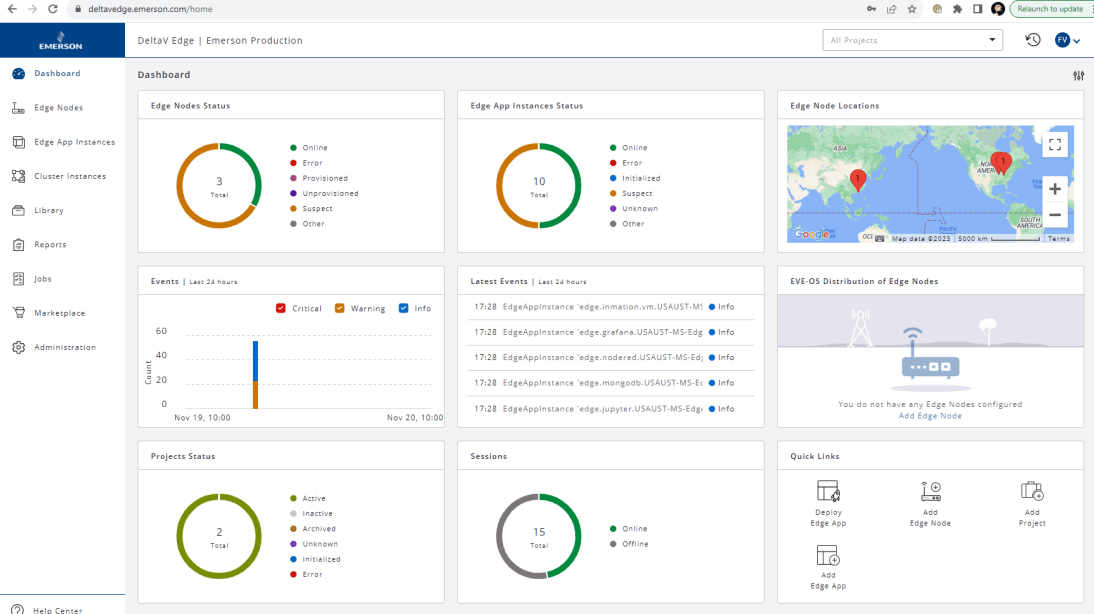1094x614 pixels.
Task: Click the Add Project quick link icon
Action: 1032,490
